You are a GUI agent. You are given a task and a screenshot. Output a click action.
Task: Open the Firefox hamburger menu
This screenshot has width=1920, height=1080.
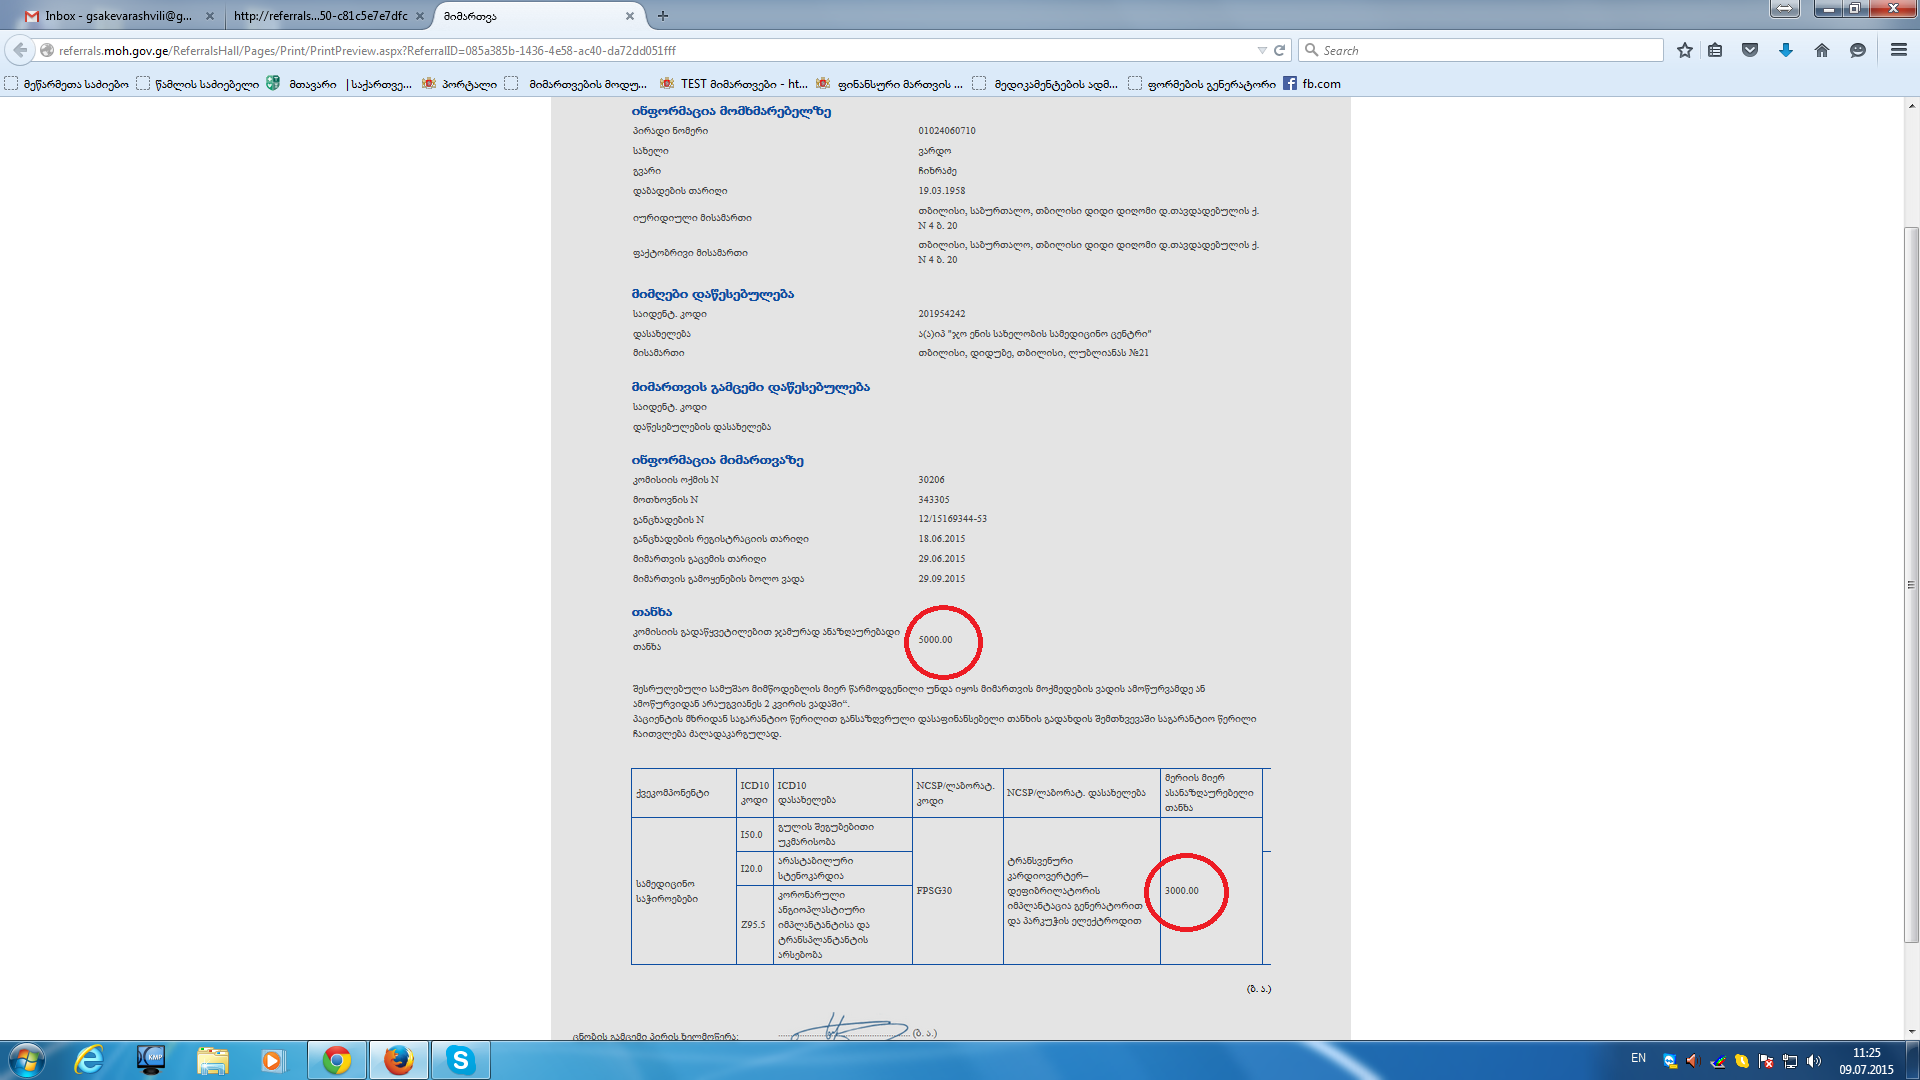point(1898,50)
